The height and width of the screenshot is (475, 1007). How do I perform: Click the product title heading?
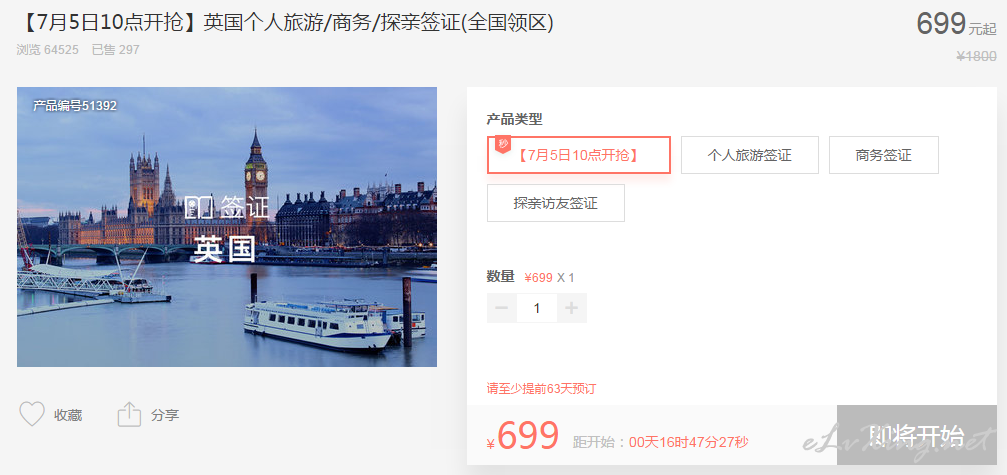(286, 23)
